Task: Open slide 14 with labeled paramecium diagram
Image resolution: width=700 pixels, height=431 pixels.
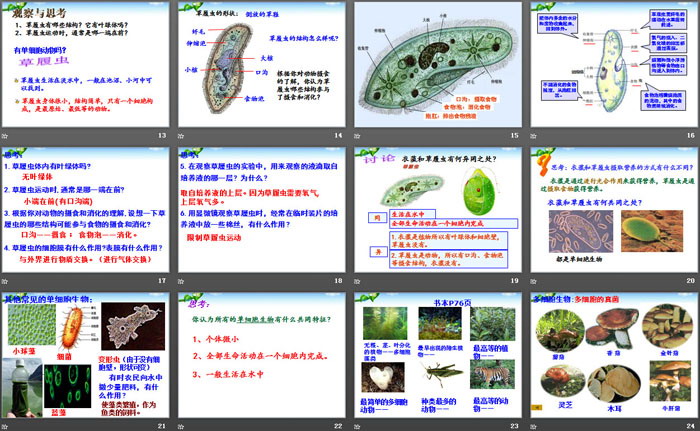Action: (x=262, y=63)
